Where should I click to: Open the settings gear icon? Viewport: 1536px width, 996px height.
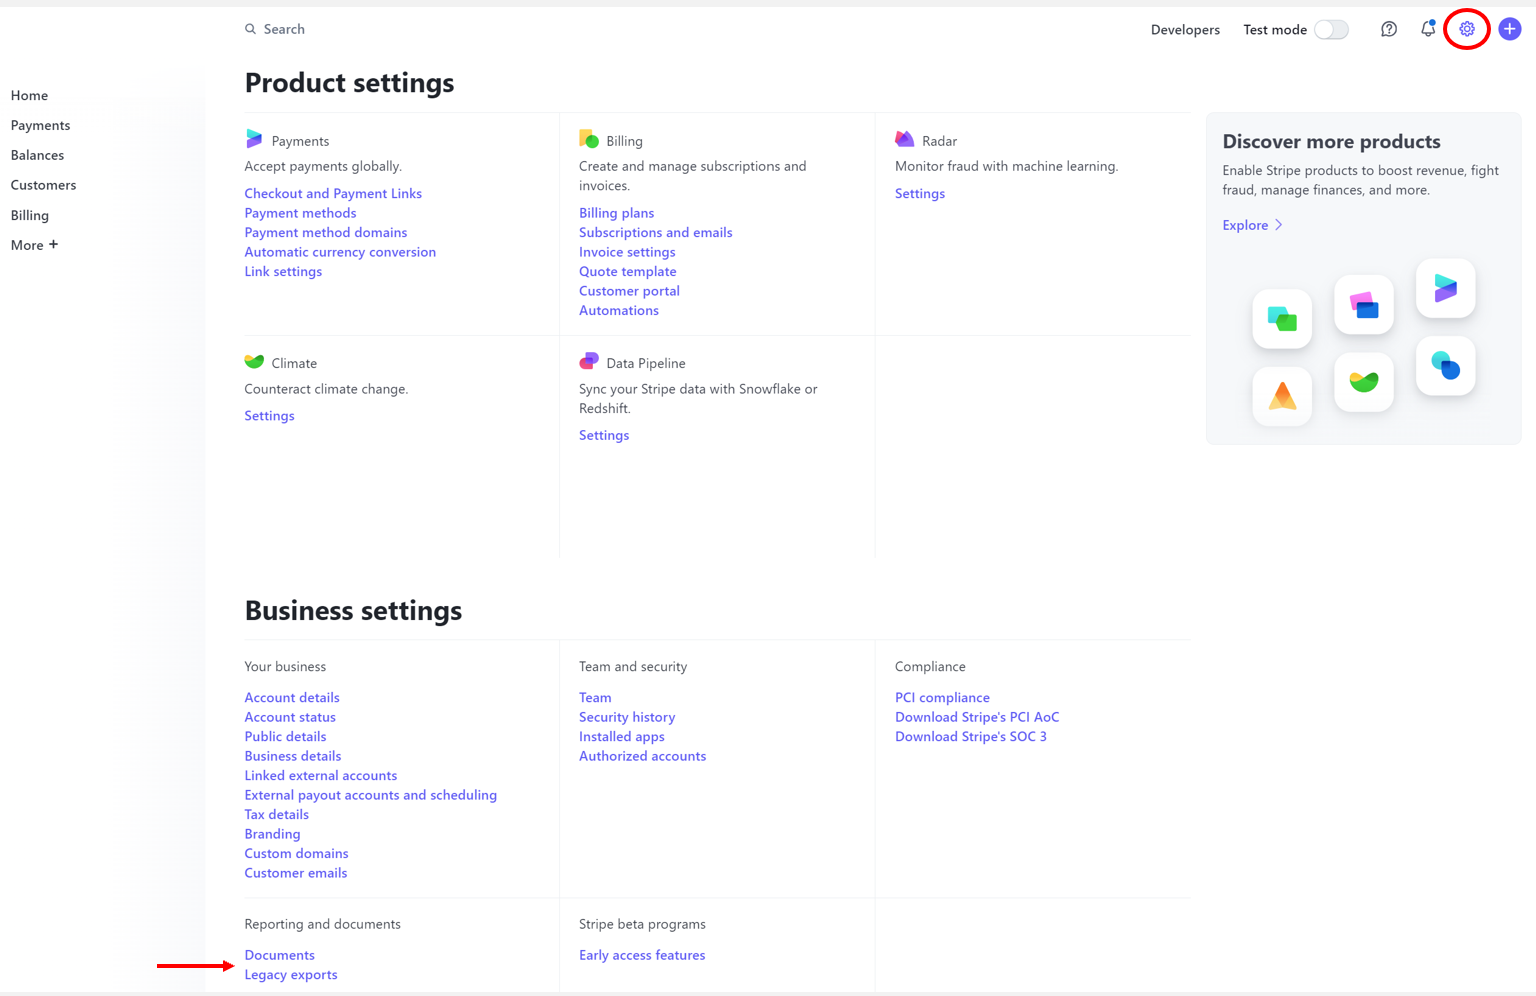pos(1467,29)
